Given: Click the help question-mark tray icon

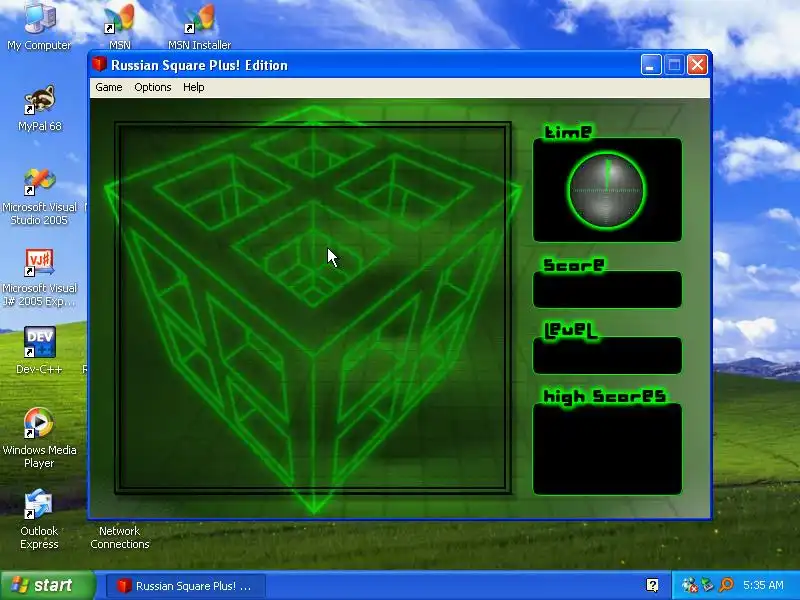Looking at the screenshot, I should [652, 585].
